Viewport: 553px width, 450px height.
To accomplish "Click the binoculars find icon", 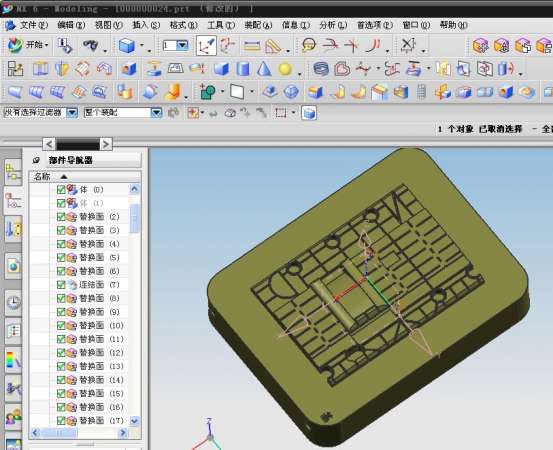I will point(91,45).
